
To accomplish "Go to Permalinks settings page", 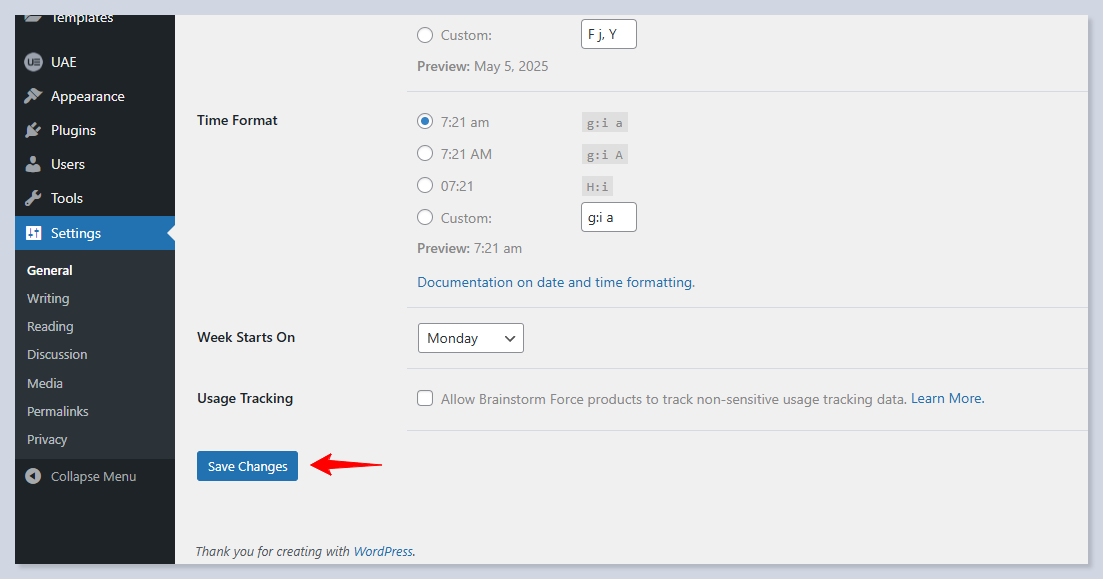I will coord(57,411).
